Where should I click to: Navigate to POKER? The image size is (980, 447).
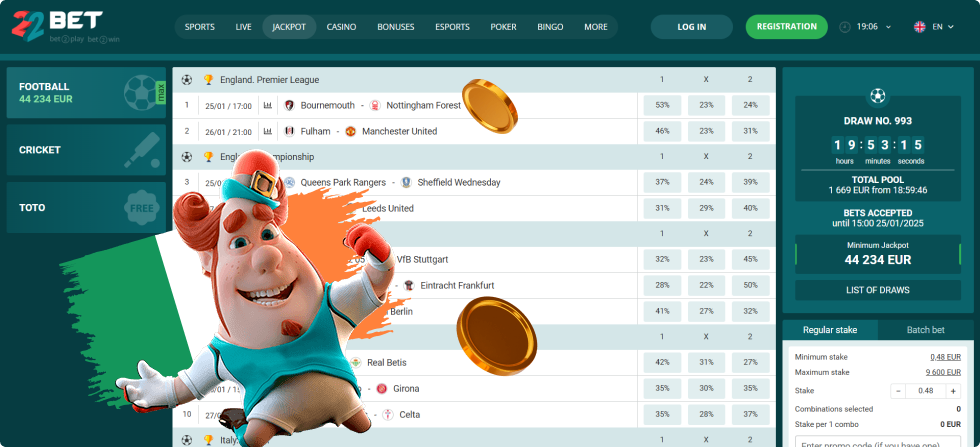point(503,27)
